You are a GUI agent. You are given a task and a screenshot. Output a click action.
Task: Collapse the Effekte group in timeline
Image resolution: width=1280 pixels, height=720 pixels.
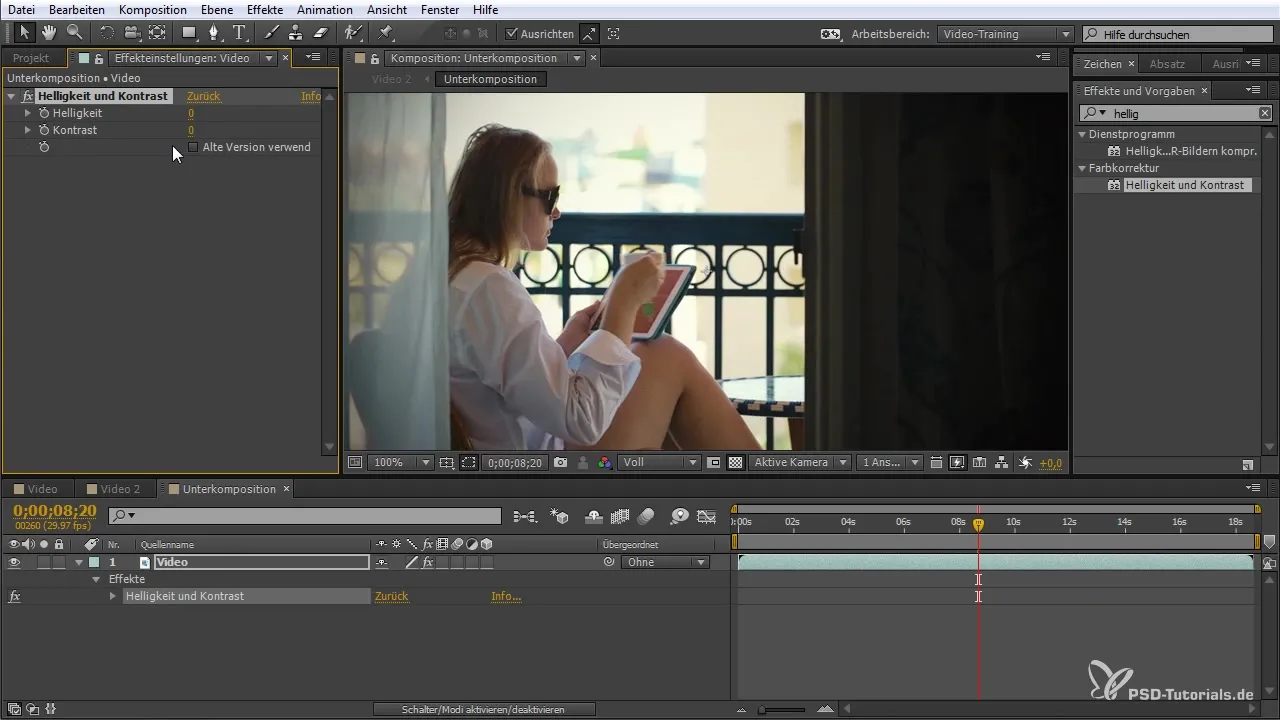(x=96, y=579)
